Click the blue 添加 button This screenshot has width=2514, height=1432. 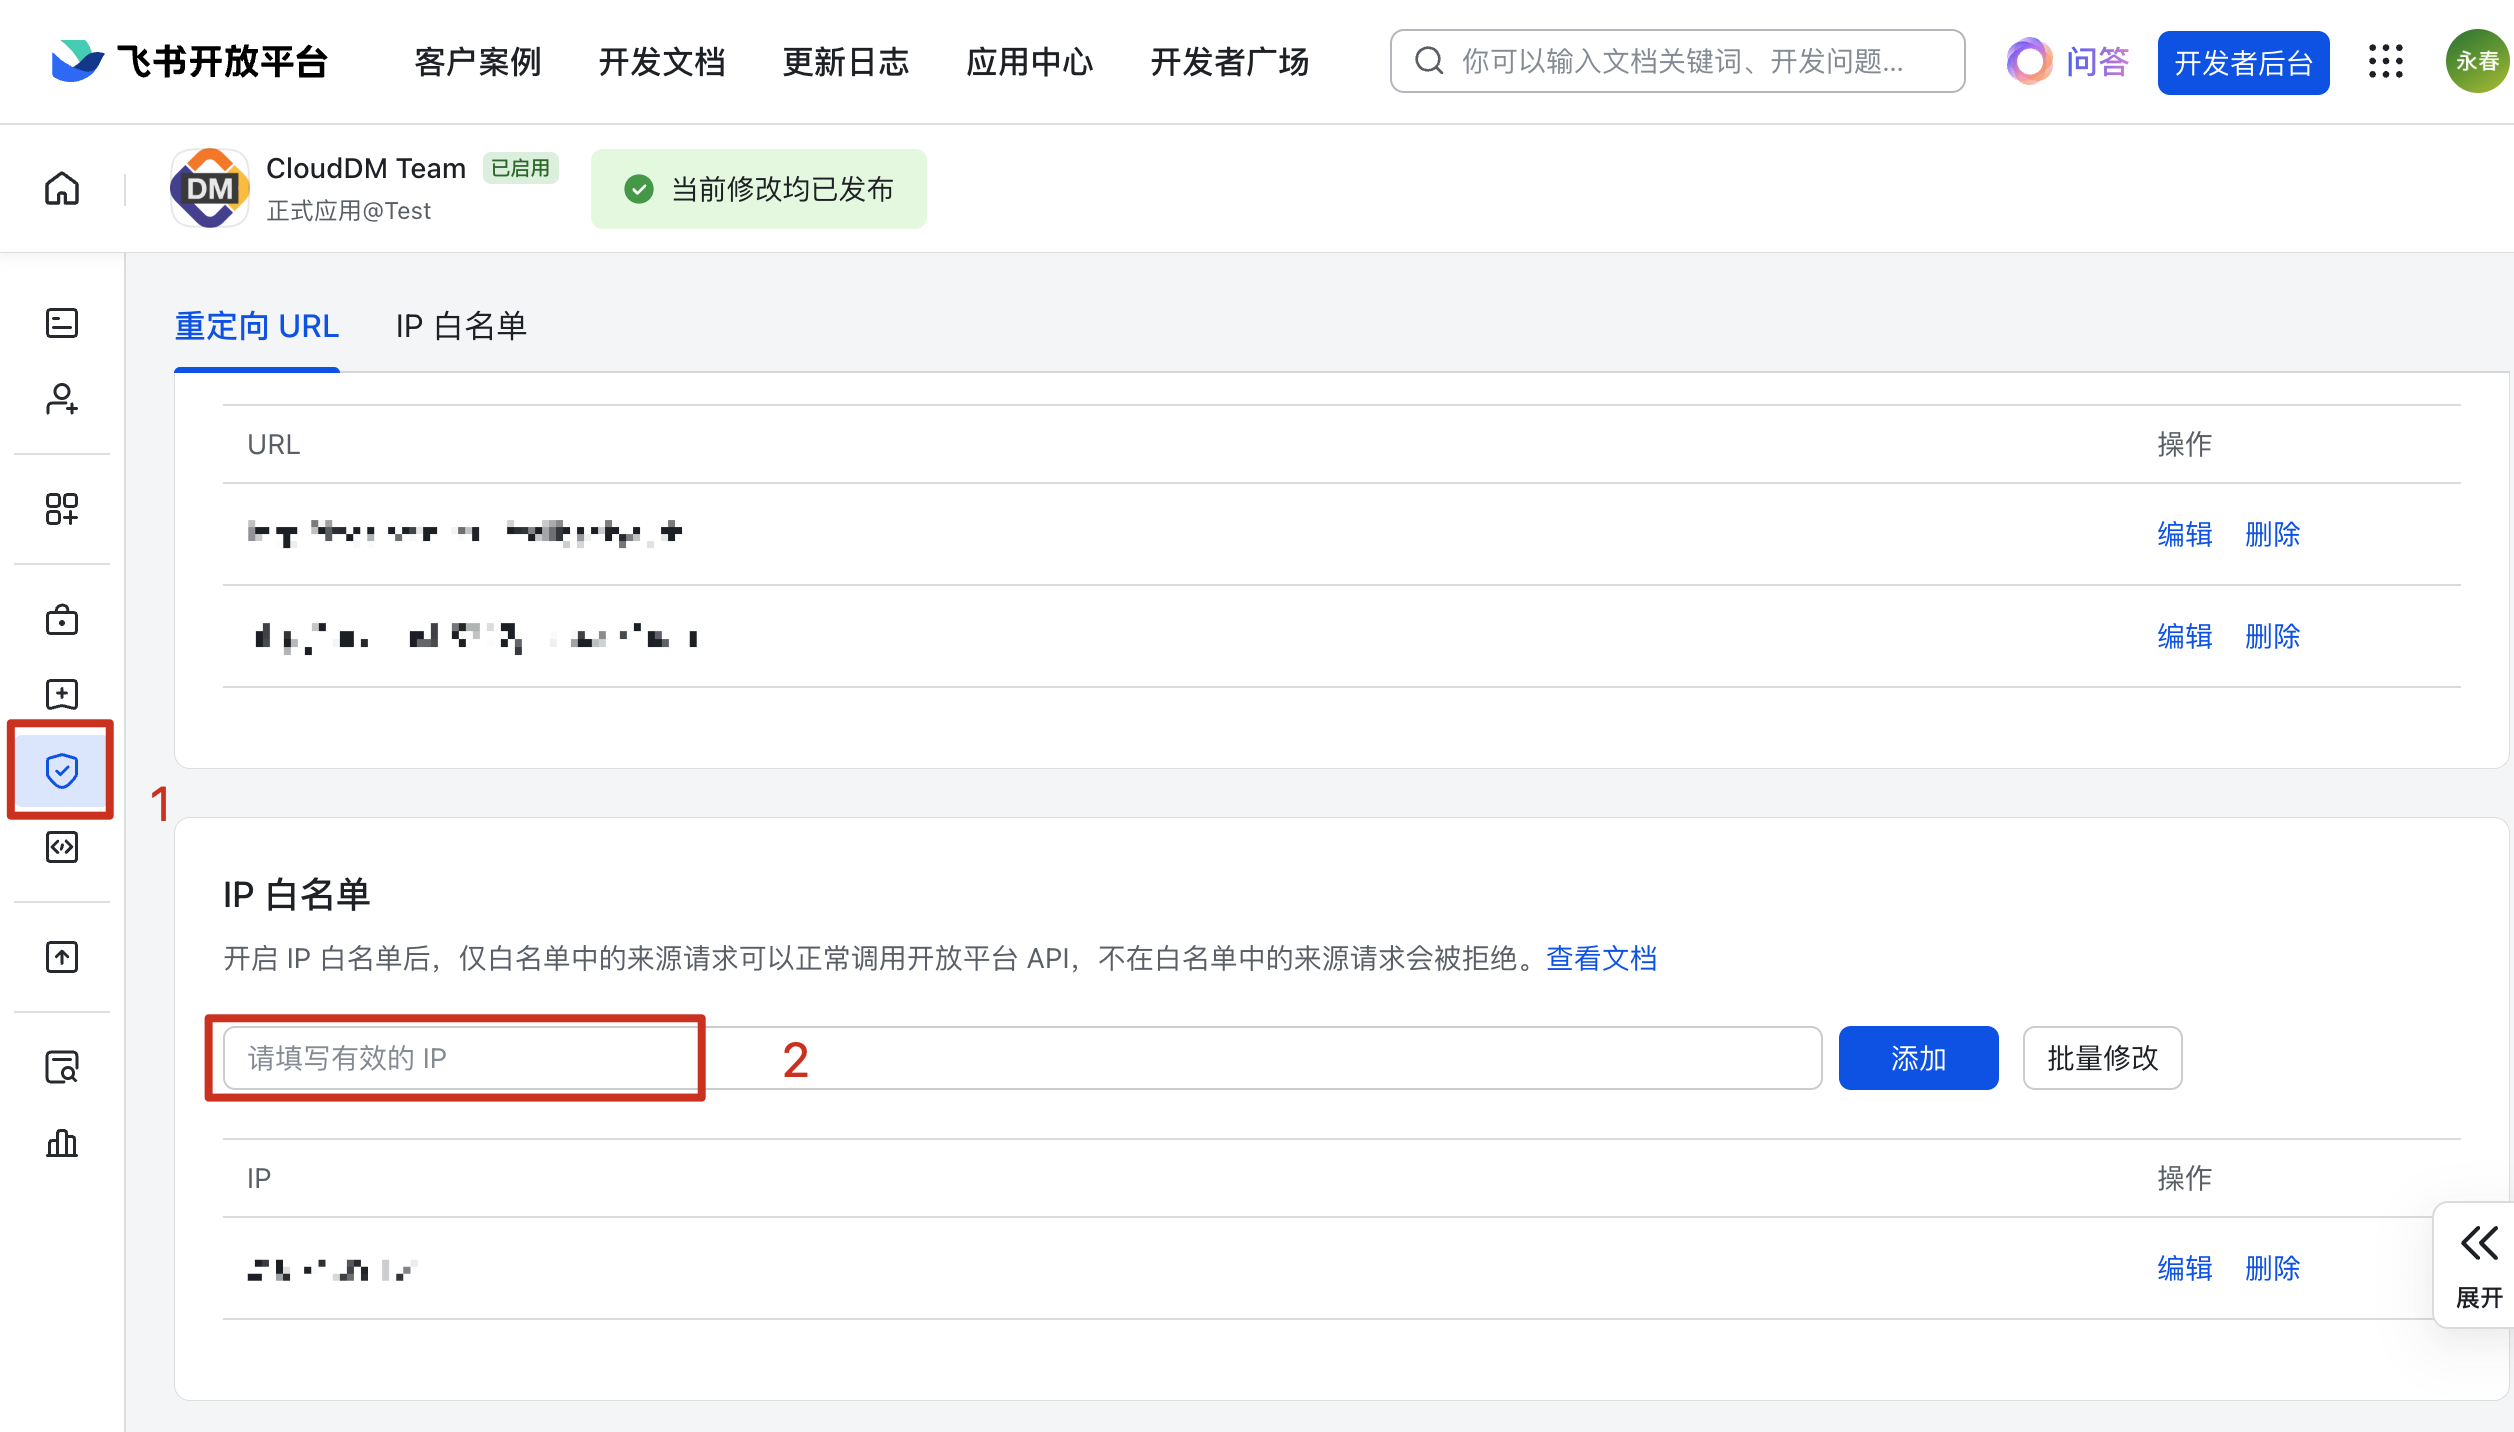1918,1058
